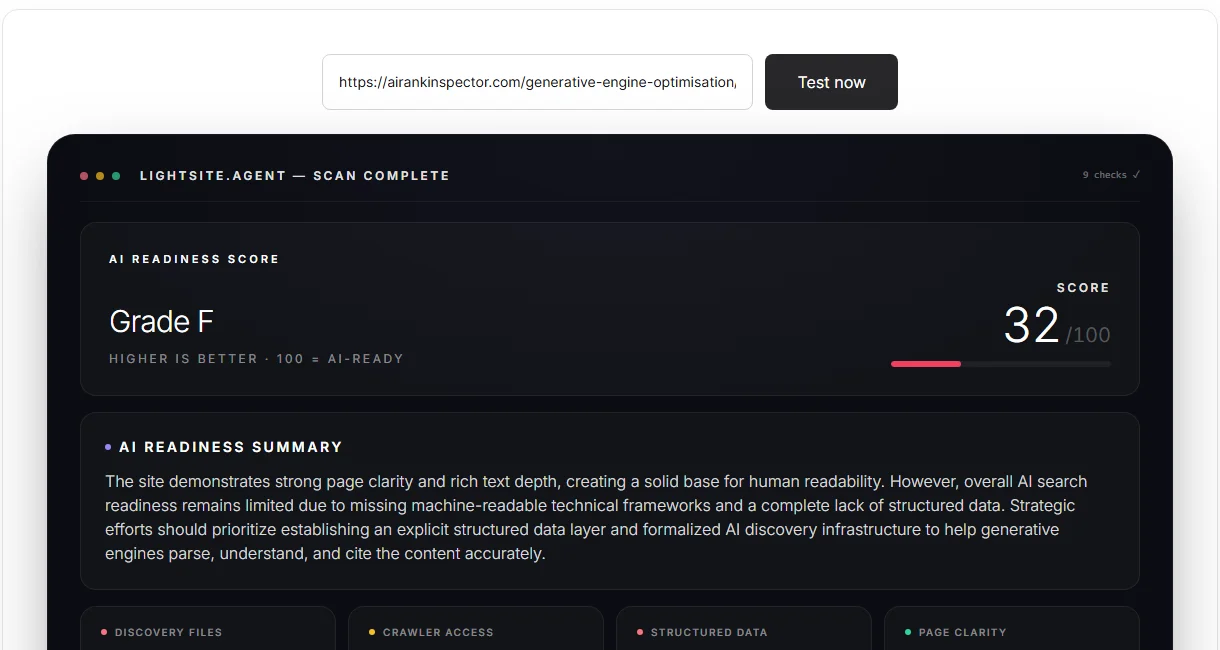Open the Page Clarity card
This screenshot has height=650, width=1220.
(x=1012, y=628)
